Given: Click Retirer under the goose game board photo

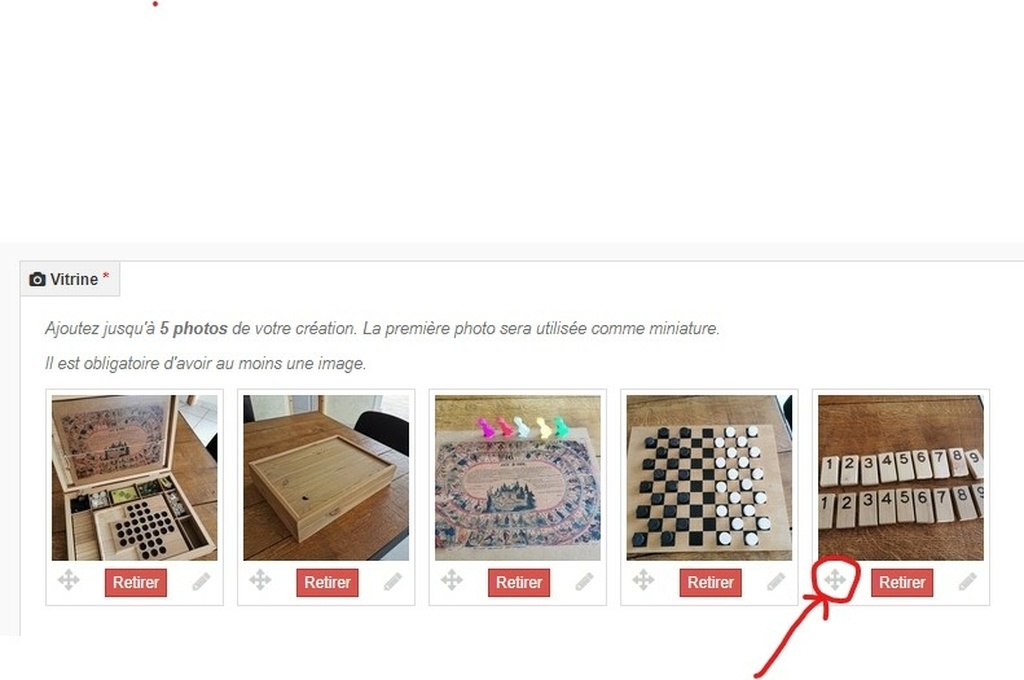Looking at the screenshot, I should [x=519, y=583].
